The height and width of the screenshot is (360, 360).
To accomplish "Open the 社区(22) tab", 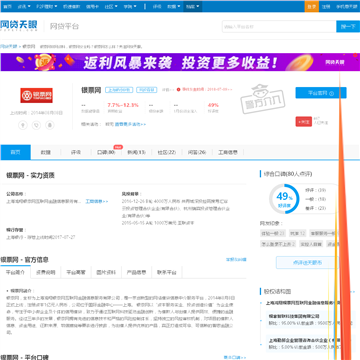I will tap(166, 152).
